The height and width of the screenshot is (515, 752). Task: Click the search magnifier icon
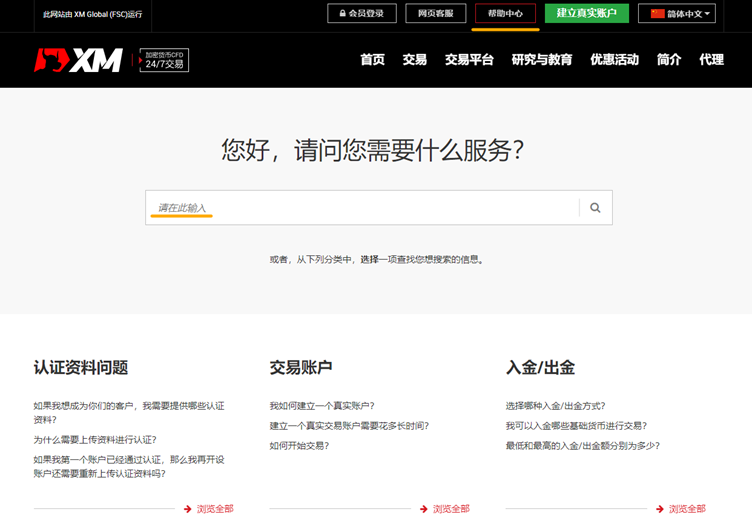pos(595,208)
